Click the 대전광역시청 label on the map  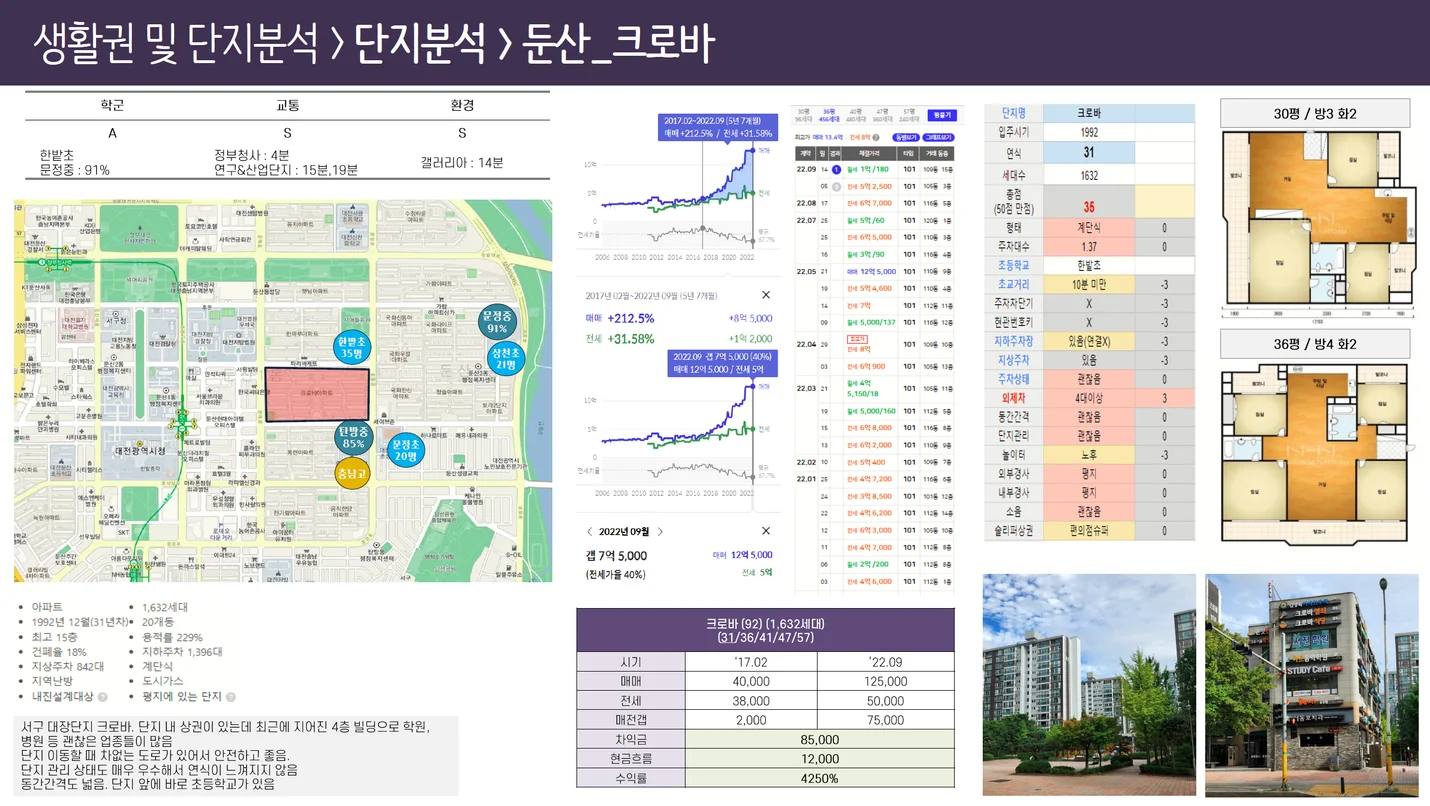140,451
